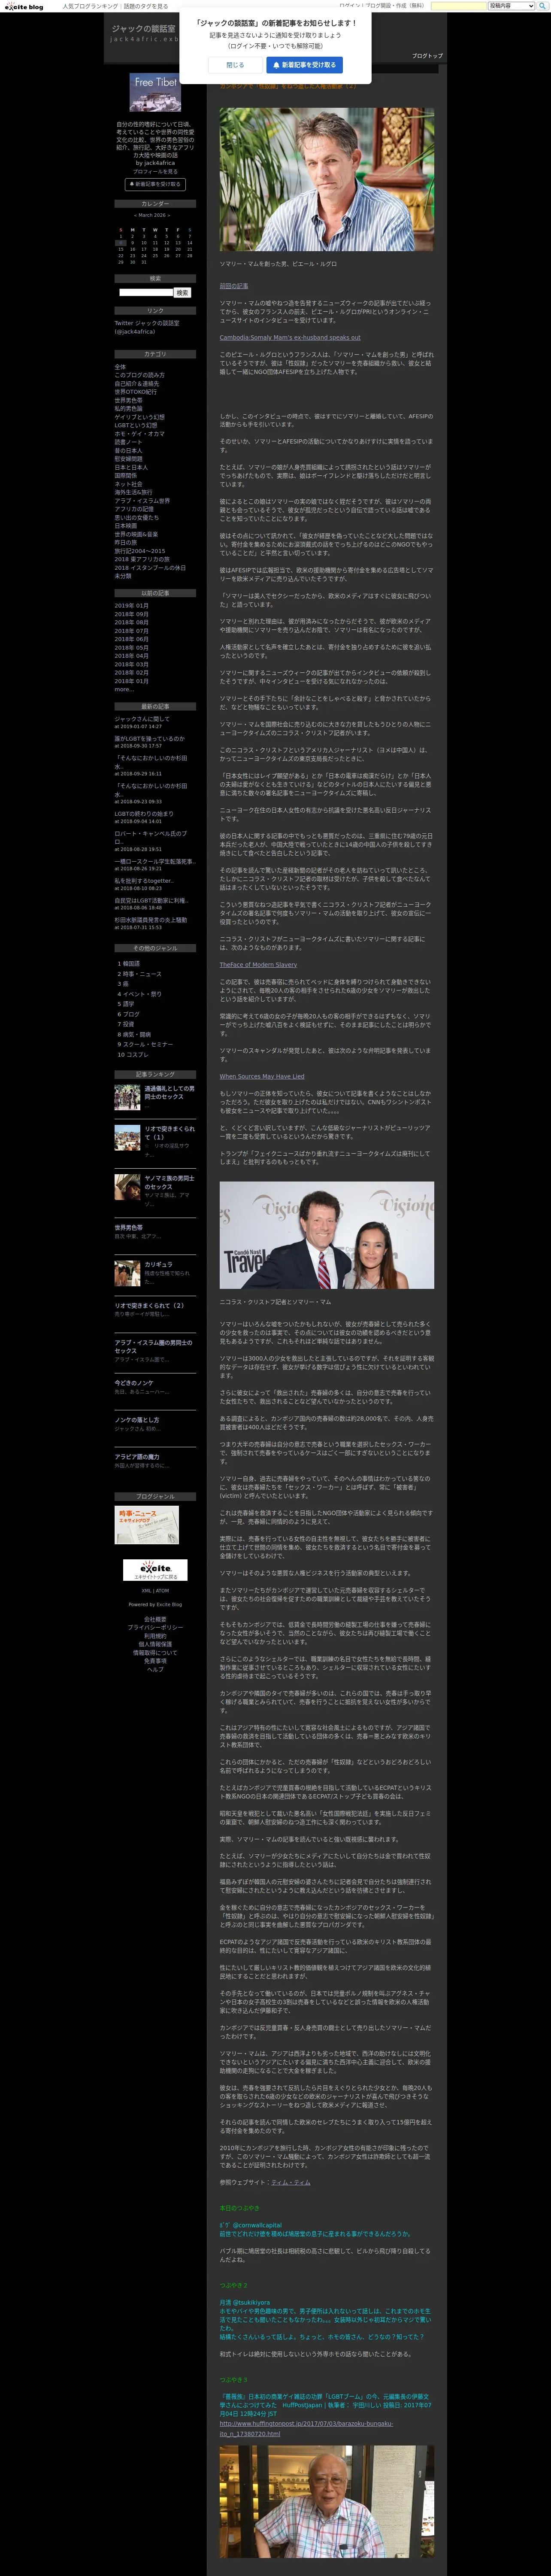
Task: Click thumbnail for カリギュラ ranking article
Action: (x=127, y=1273)
